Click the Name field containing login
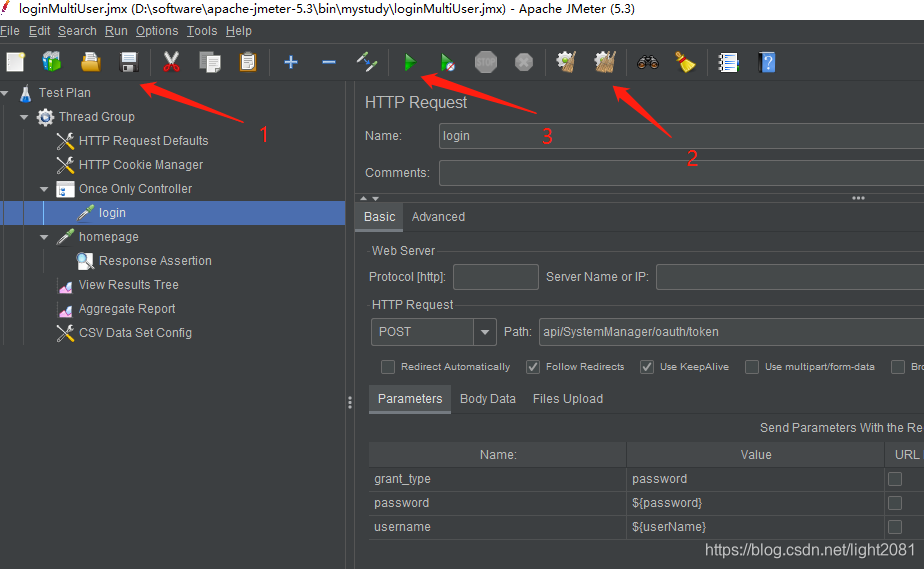The height and width of the screenshot is (569, 924). [x=681, y=136]
